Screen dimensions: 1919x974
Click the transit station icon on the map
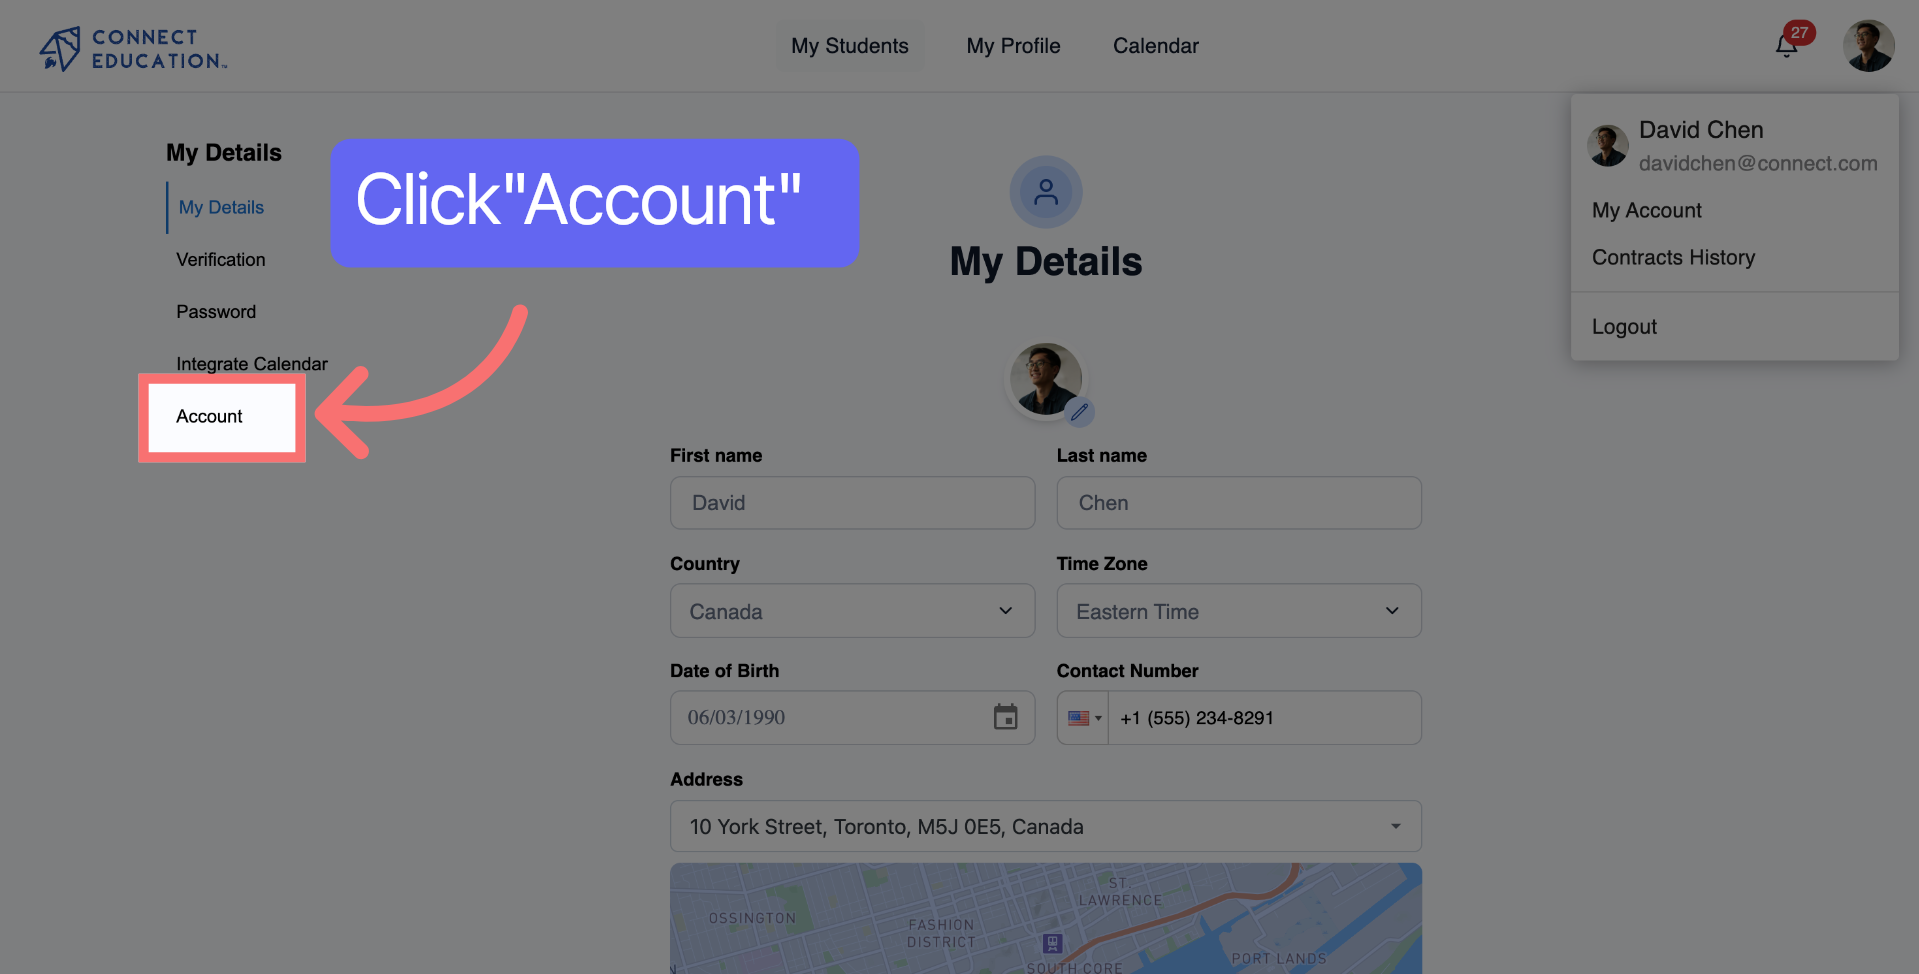1052,943
